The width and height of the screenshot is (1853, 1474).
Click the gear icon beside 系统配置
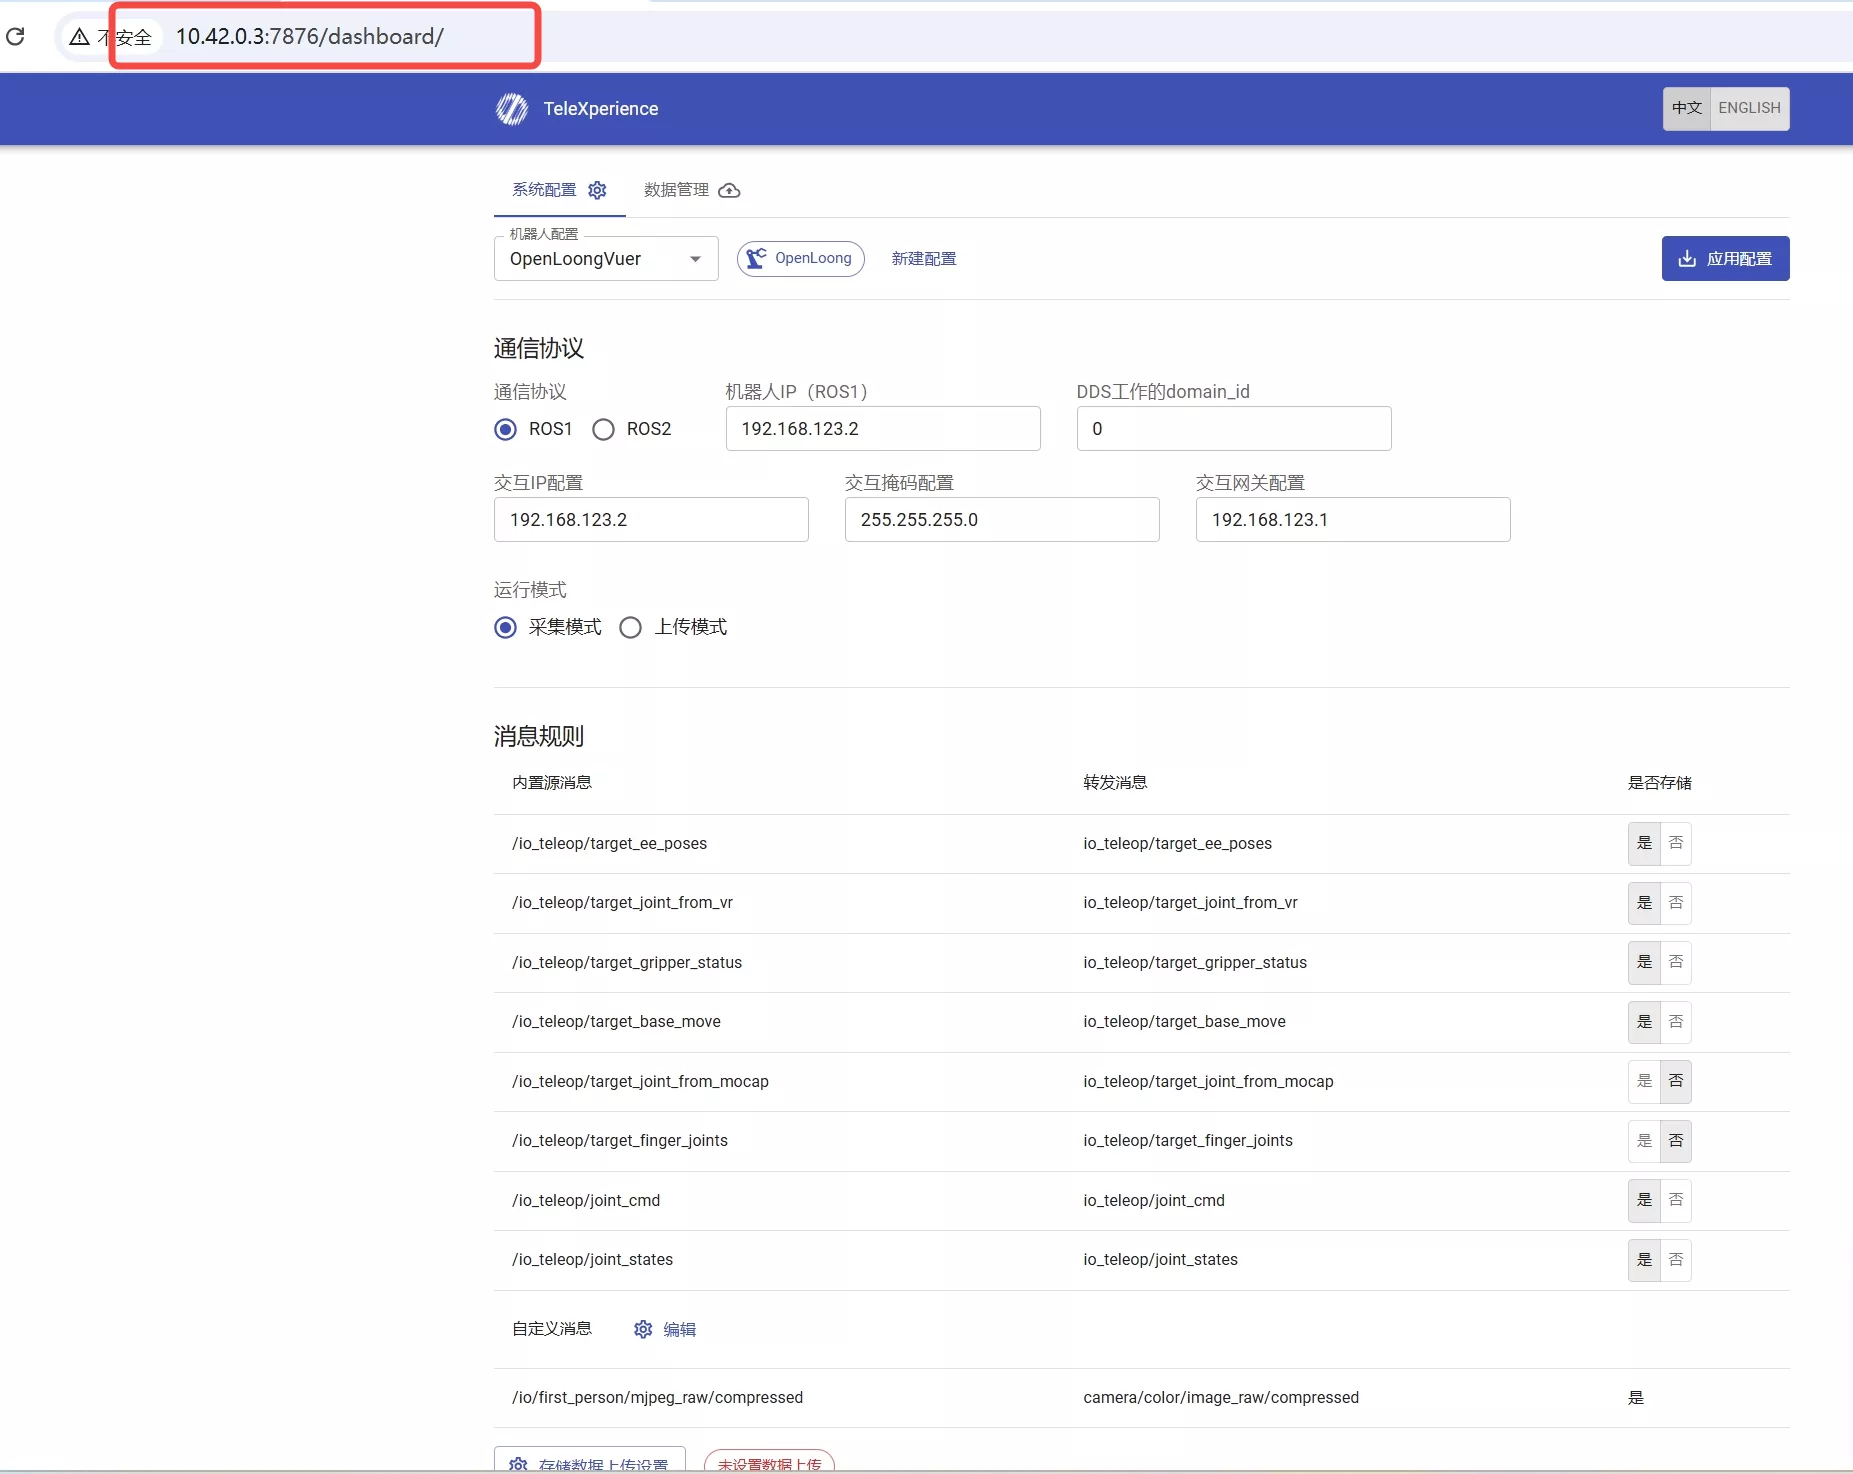click(x=597, y=190)
